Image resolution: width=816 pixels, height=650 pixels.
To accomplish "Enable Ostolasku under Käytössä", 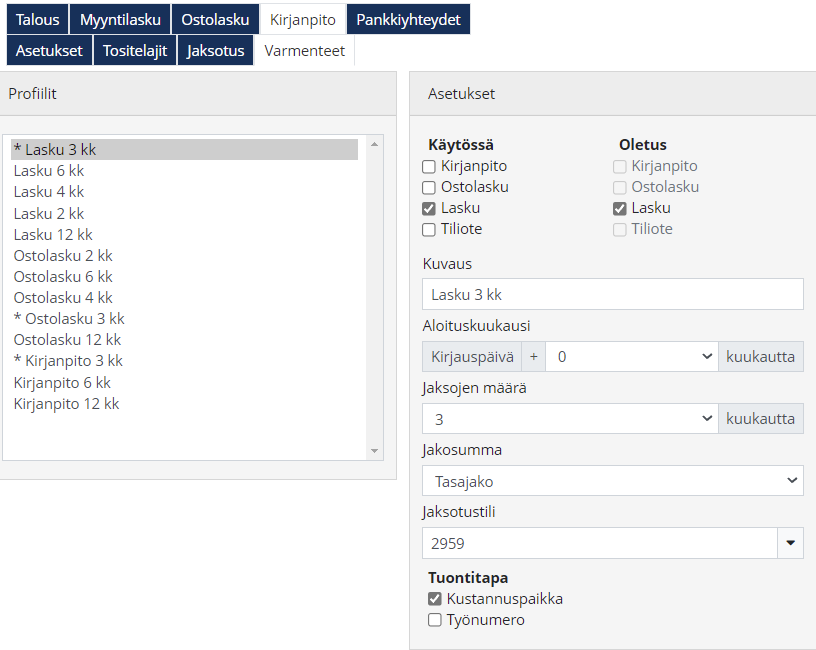I will pyautogui.click(x=429, y=188).
